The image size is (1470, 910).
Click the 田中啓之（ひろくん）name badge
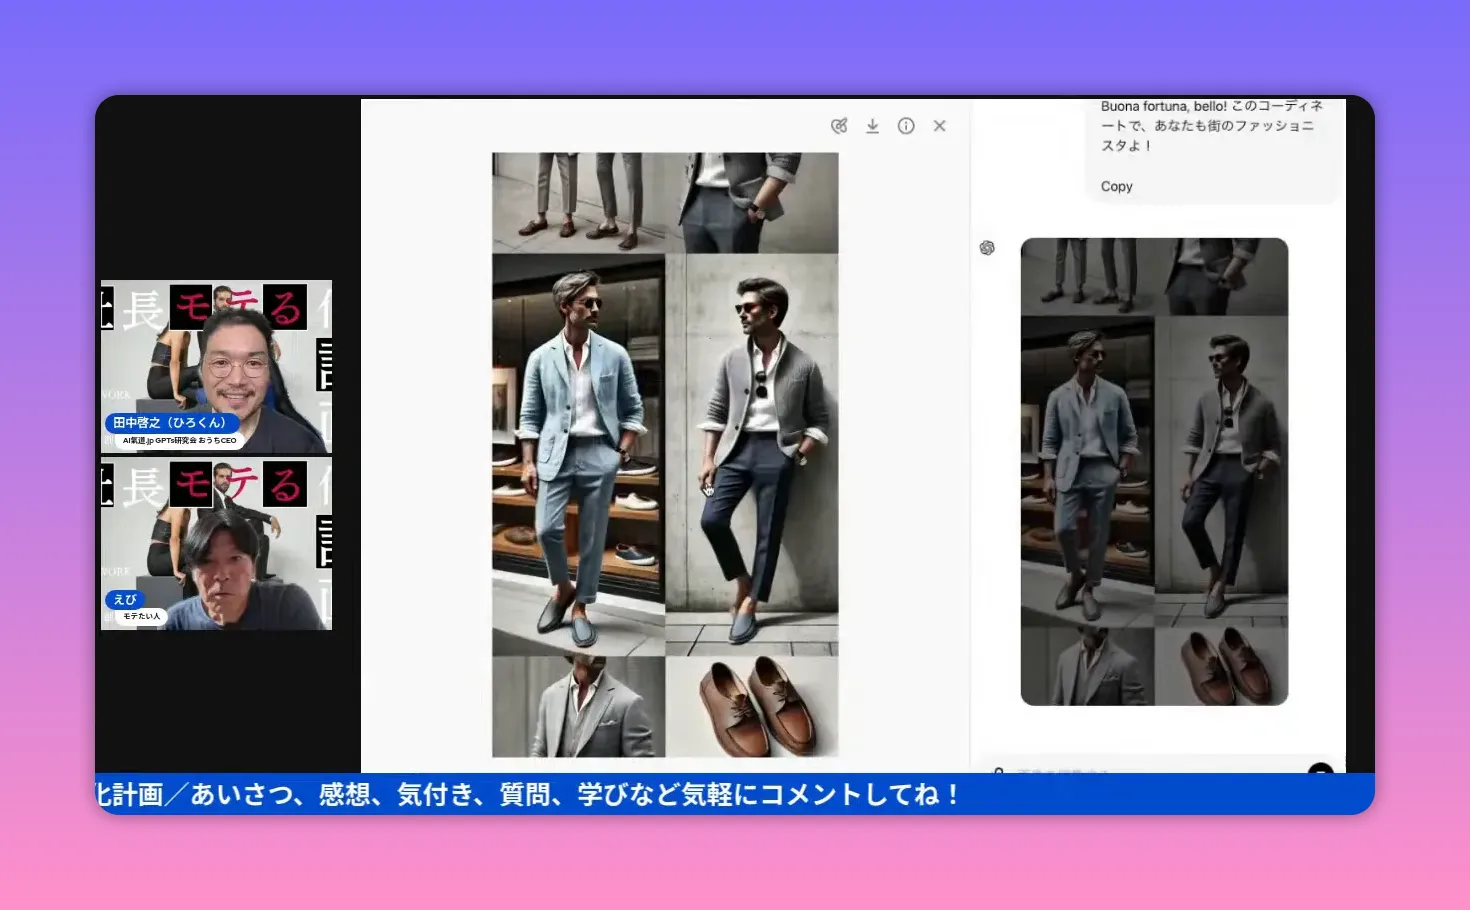170,422
